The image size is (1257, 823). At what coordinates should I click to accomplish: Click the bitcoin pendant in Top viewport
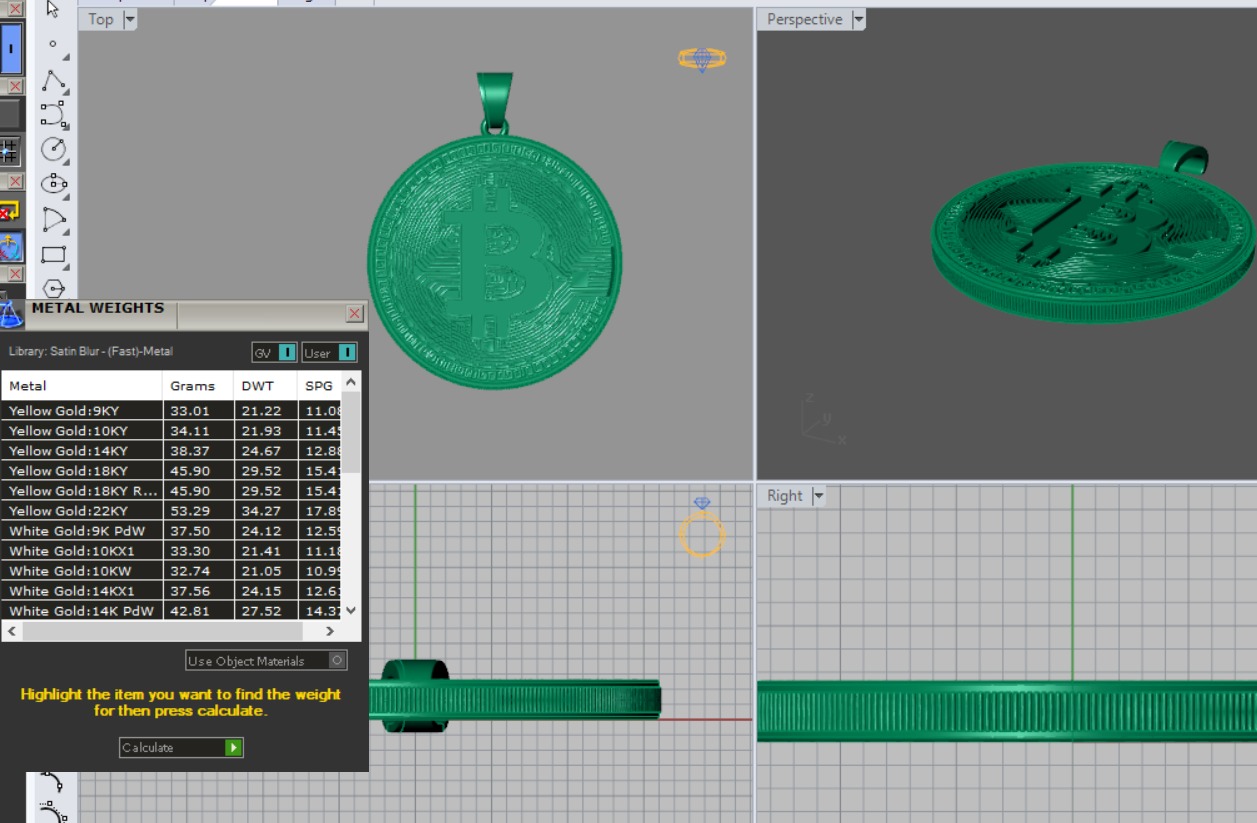click(x=494, y=262)
